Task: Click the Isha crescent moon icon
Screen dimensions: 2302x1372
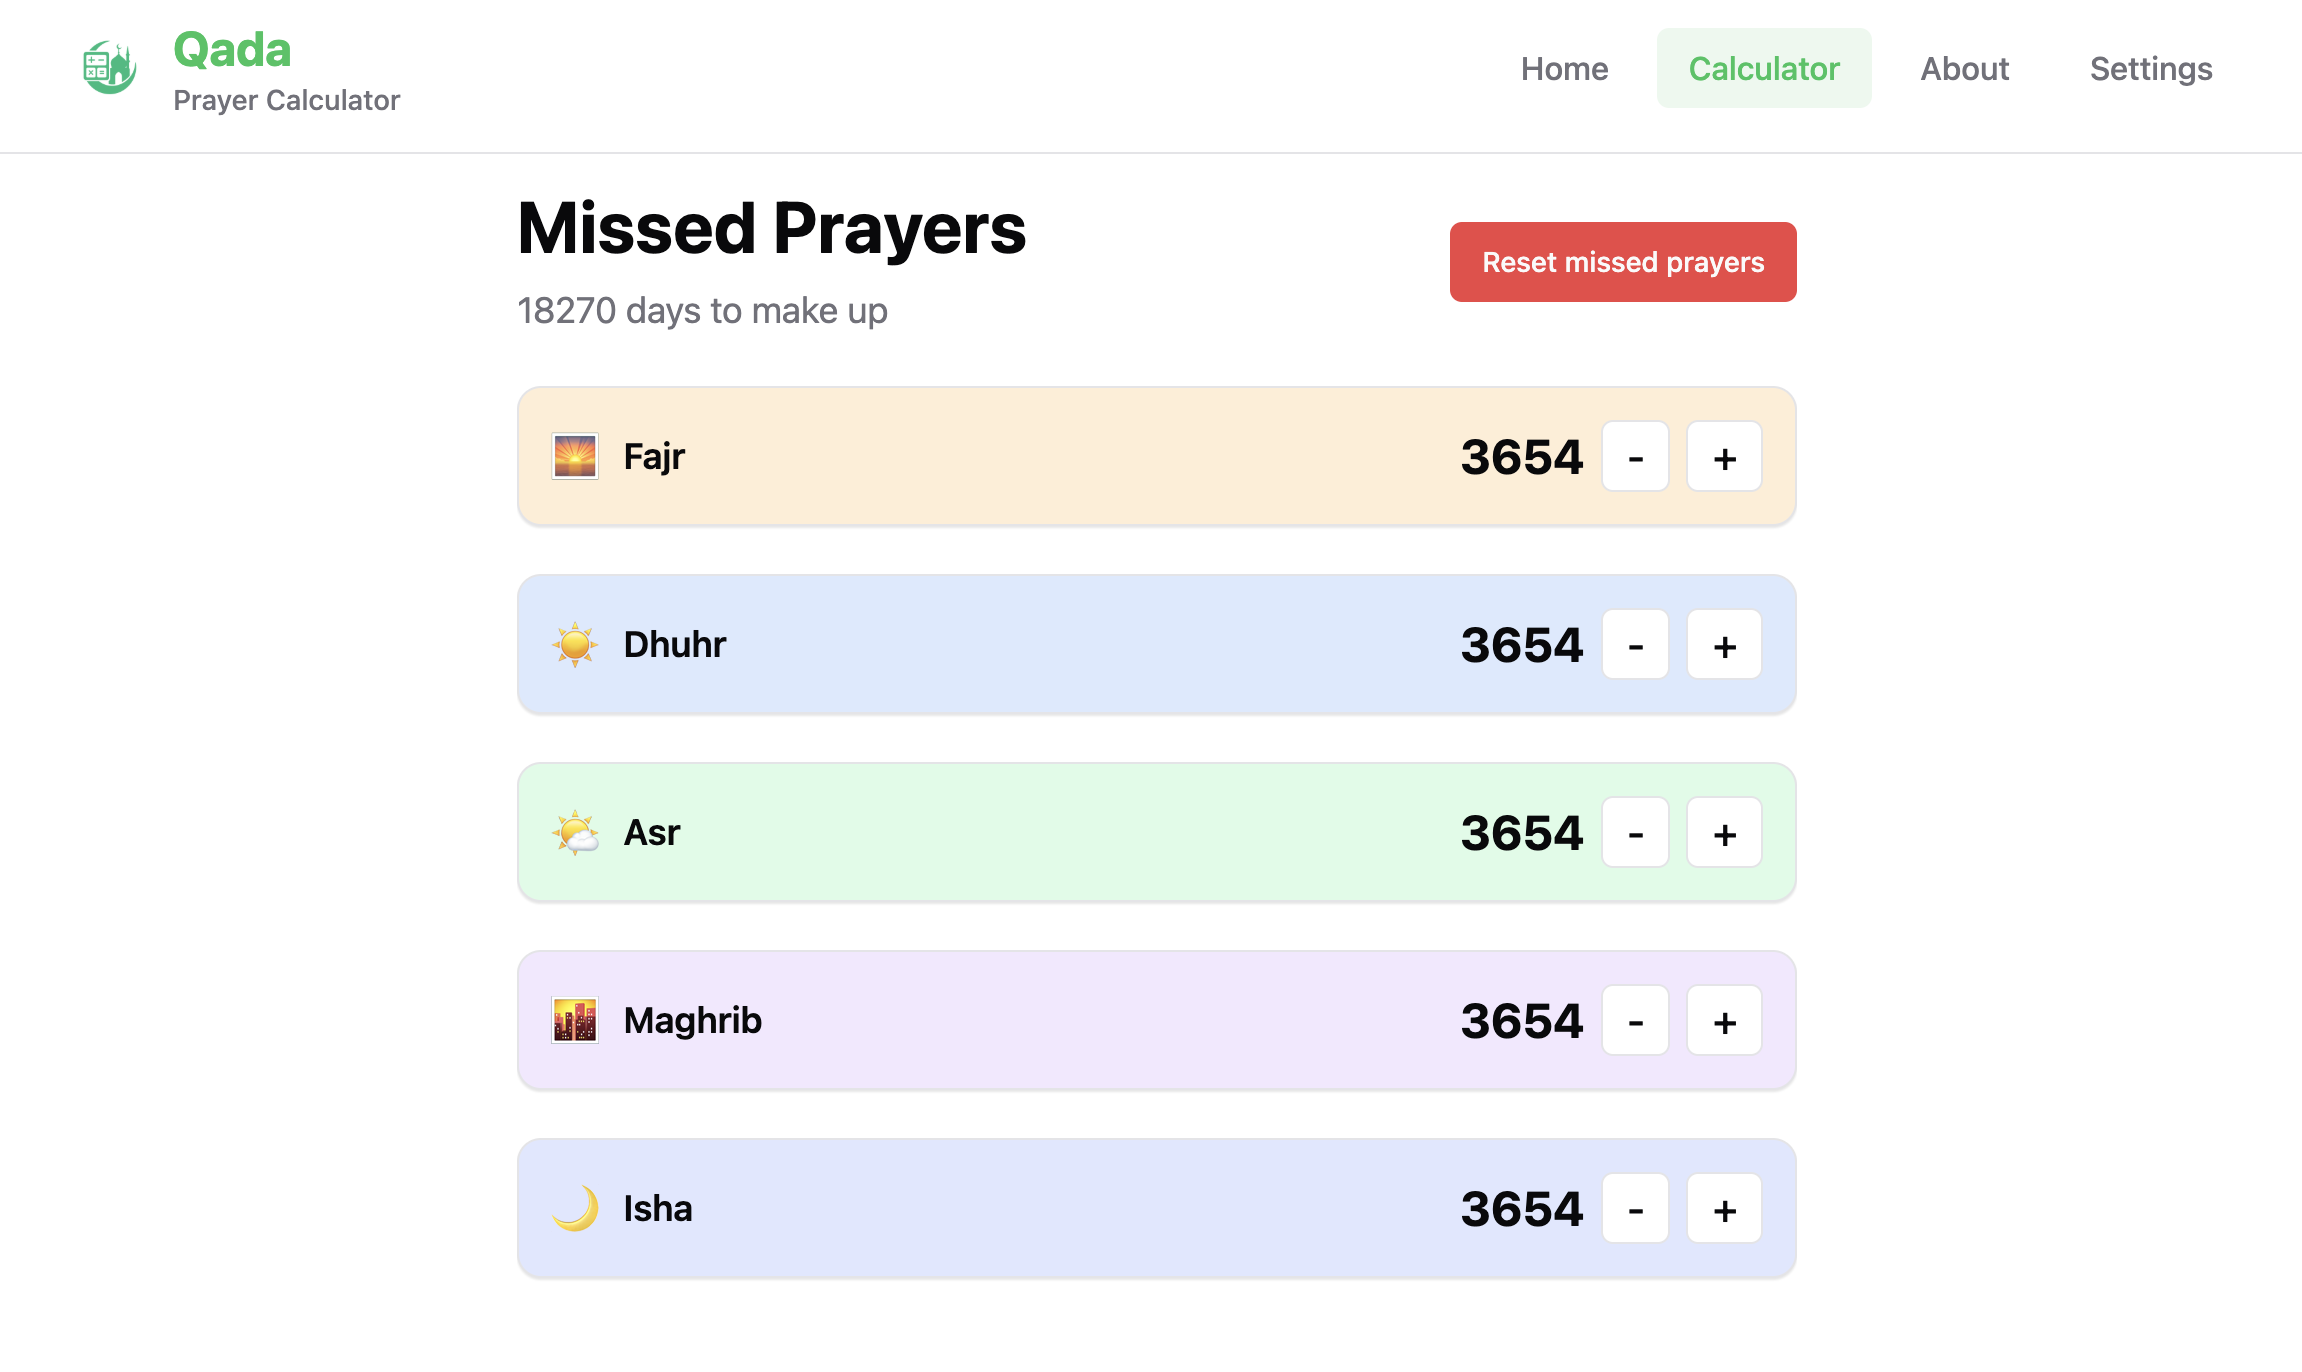Action: (x=575, y=1209)
